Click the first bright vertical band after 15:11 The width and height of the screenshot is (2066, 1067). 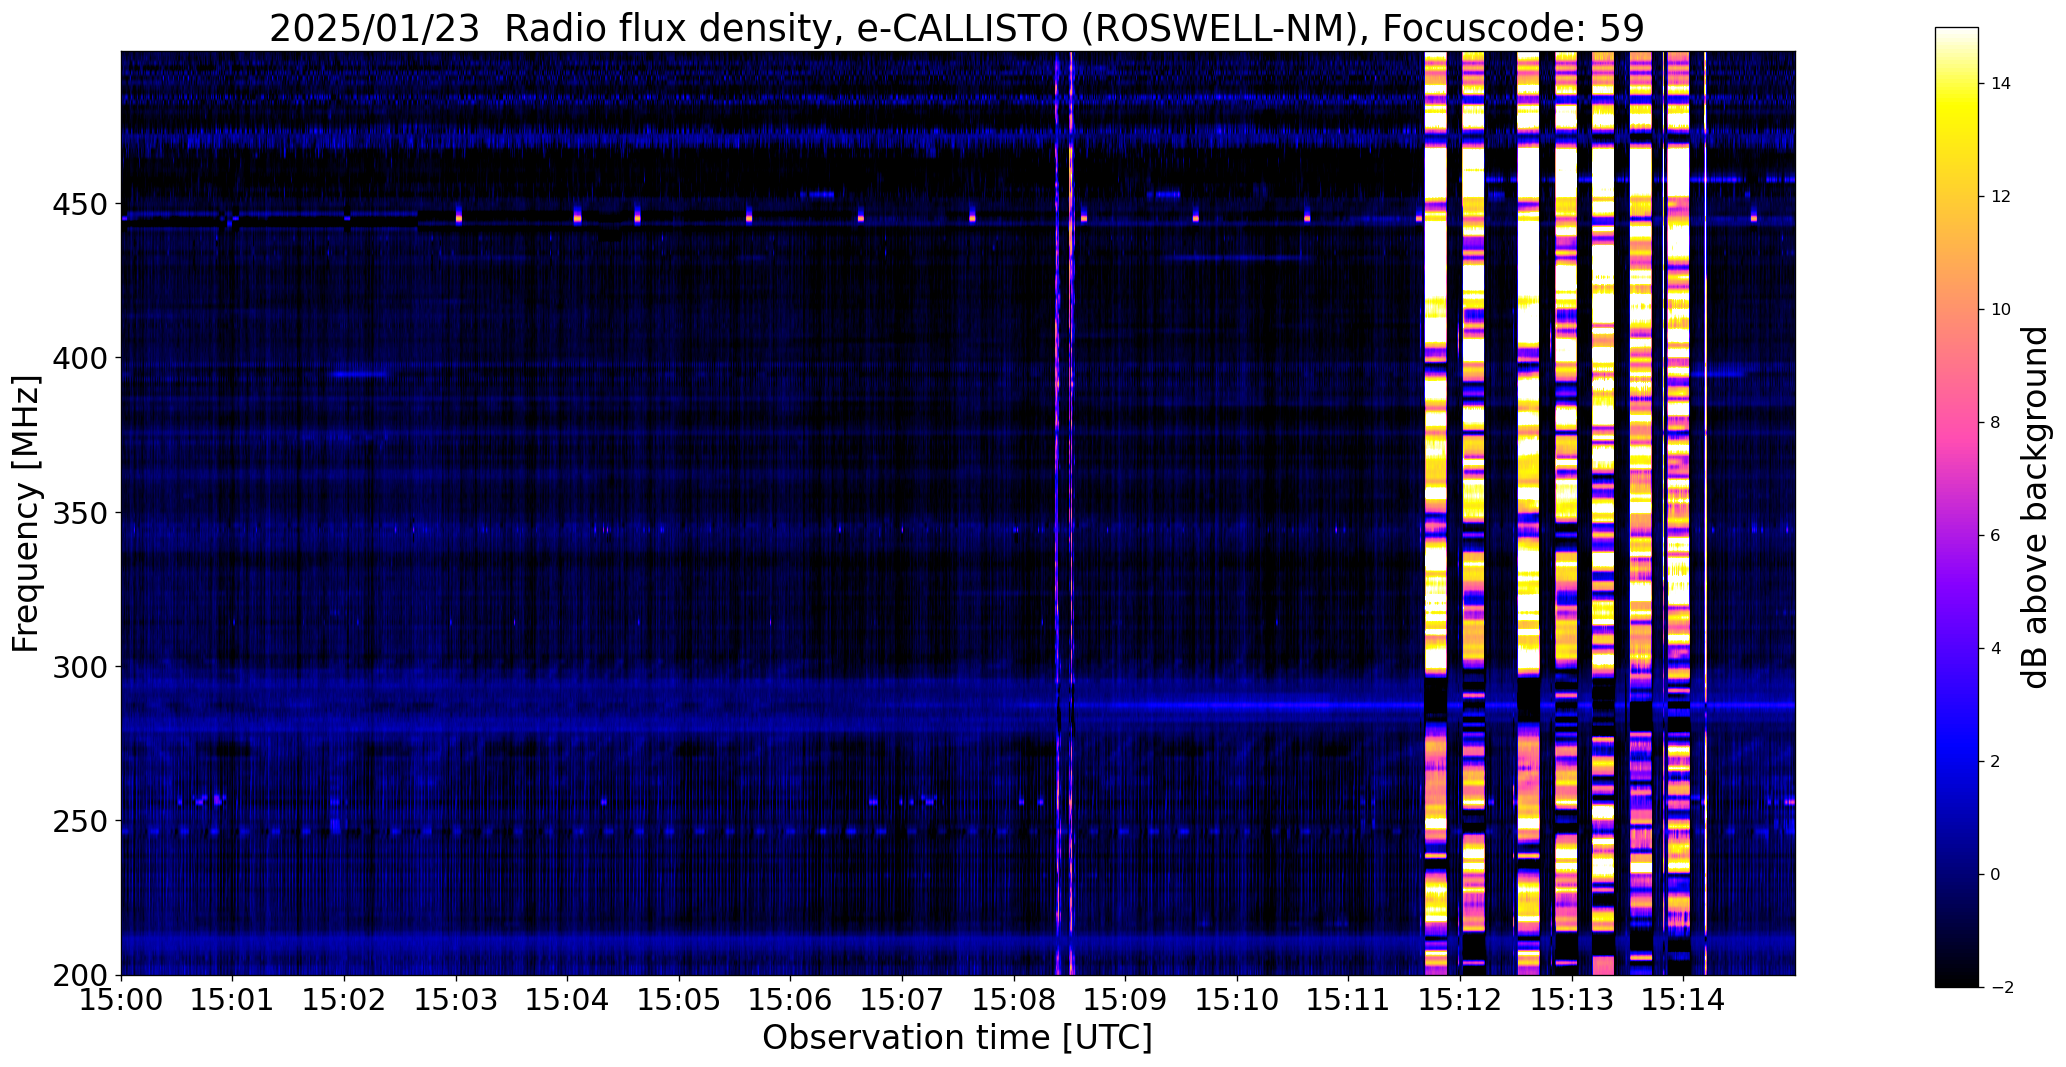(x=1435, y=513)
